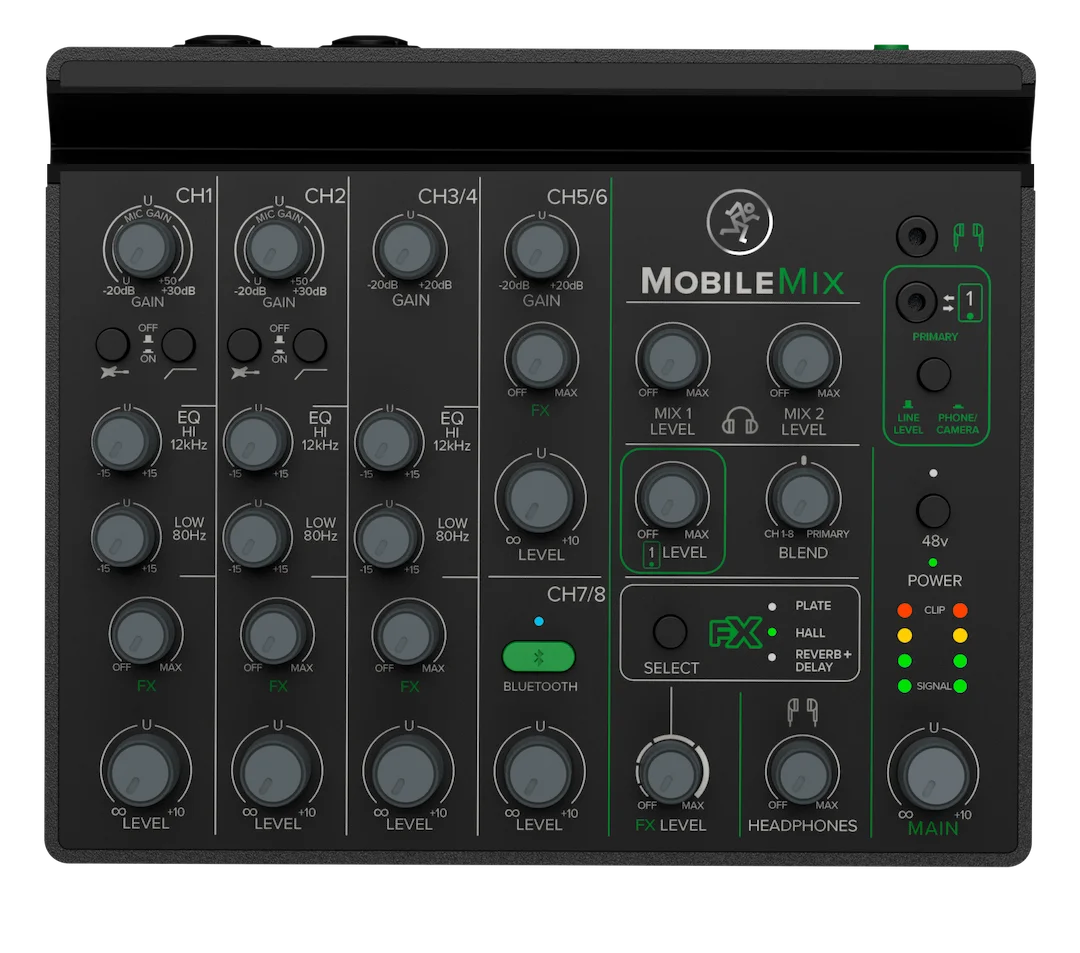Viewport: 1080px width, 953px height.
Task: Click the CH2 guitar instrument icon
Action: pyautogui.click(x=245, y=373)
